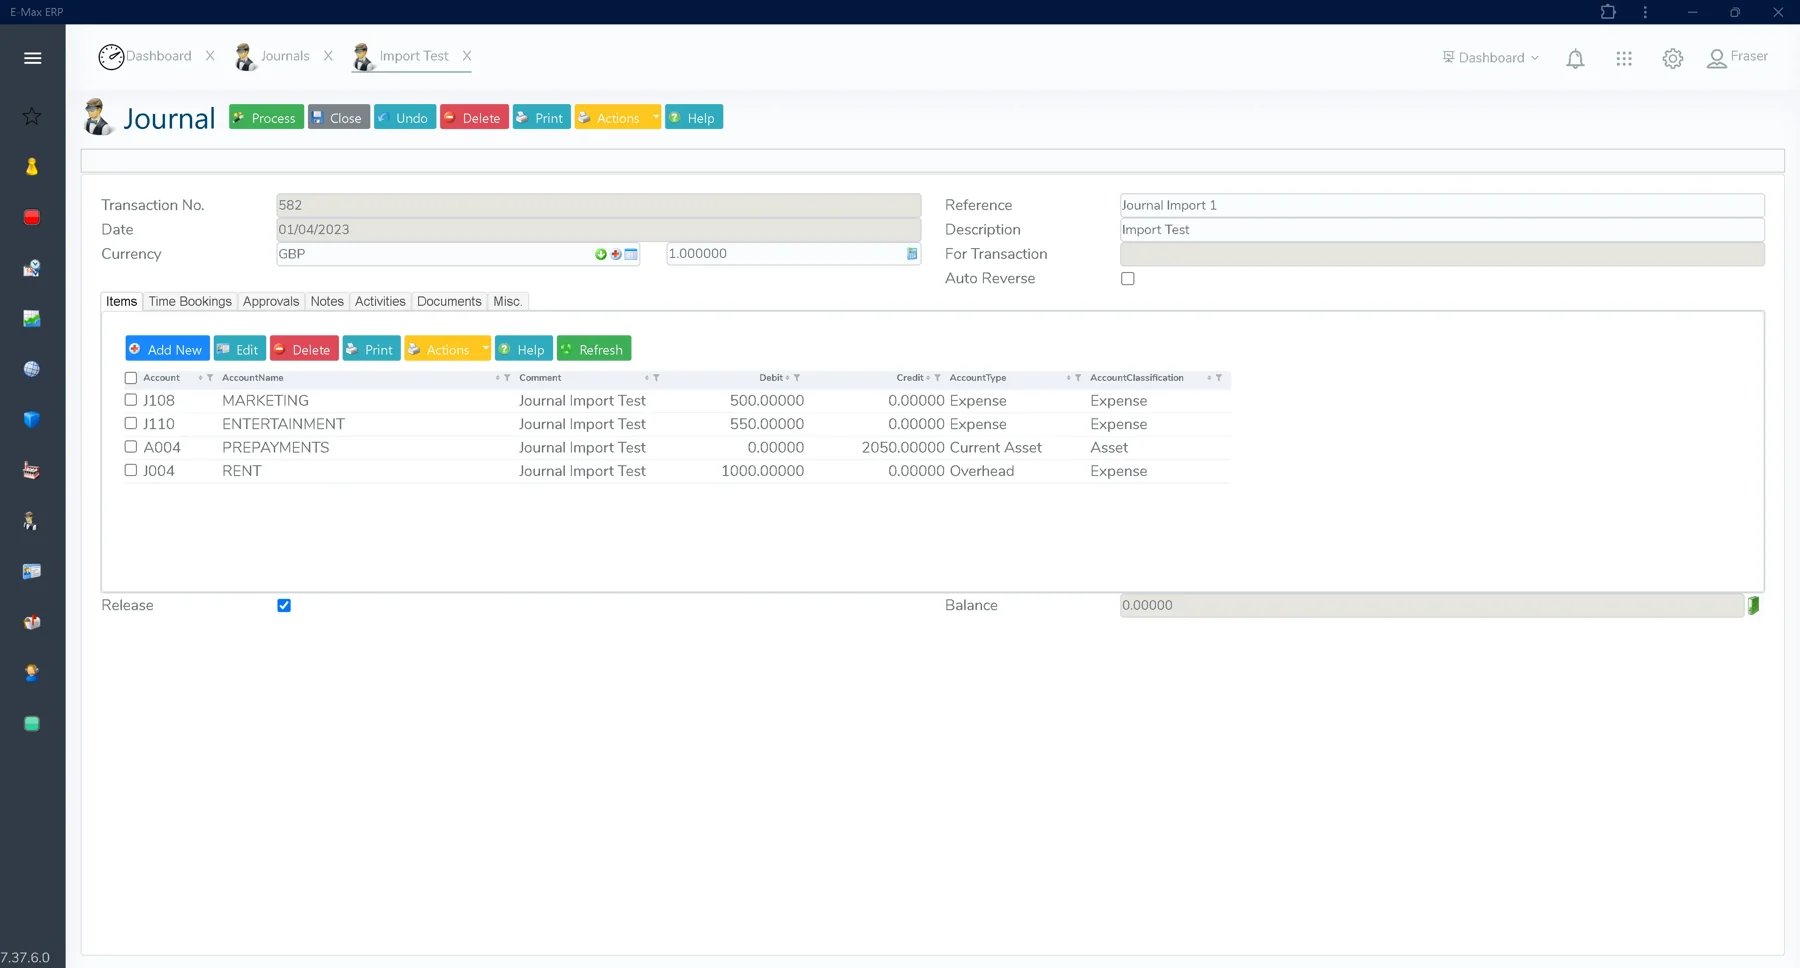Screen dimensions: 1800x968
Task: Click the green icon beside Balance field
Action: click(1753, 605)
